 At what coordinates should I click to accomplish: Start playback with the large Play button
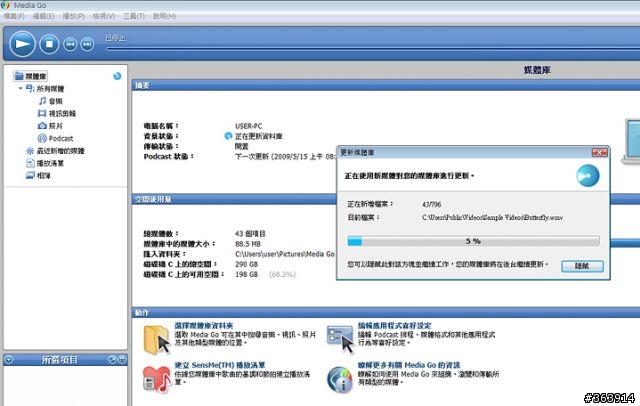click(22, 44)
